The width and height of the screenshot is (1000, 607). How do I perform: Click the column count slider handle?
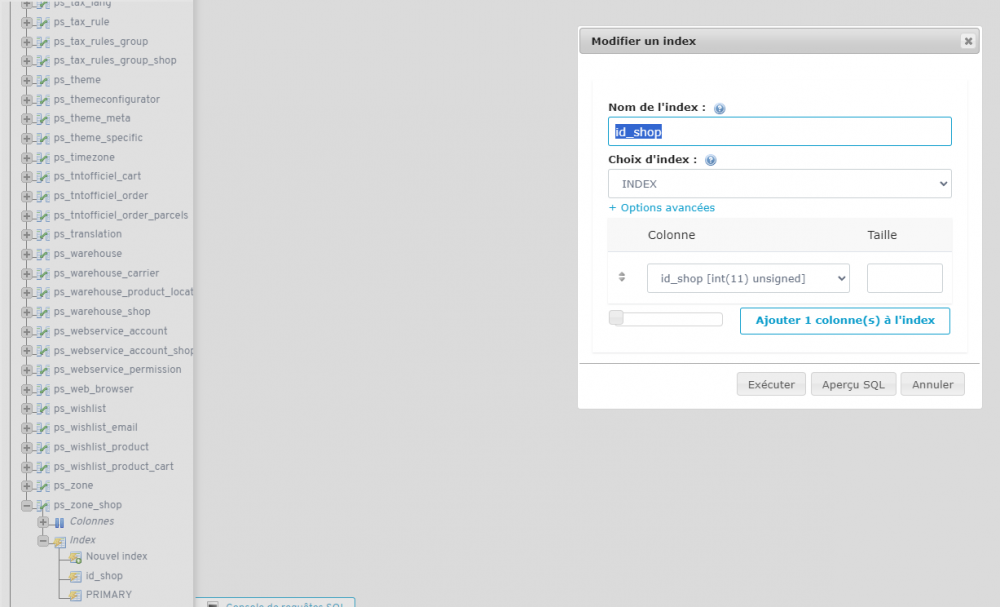616,318
